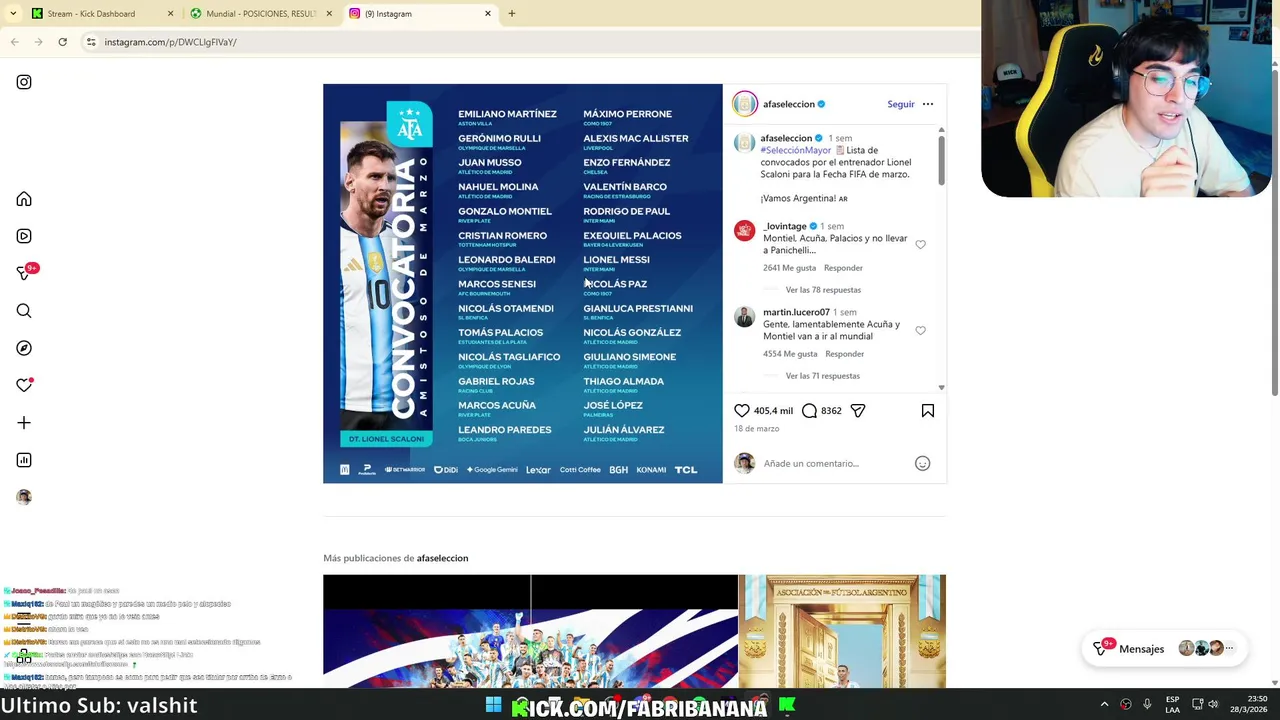The height and width of the screenshot is (720, 1280).
Task: Open ESP LAA keyboard language switcher
Action: click(1172, 705)
